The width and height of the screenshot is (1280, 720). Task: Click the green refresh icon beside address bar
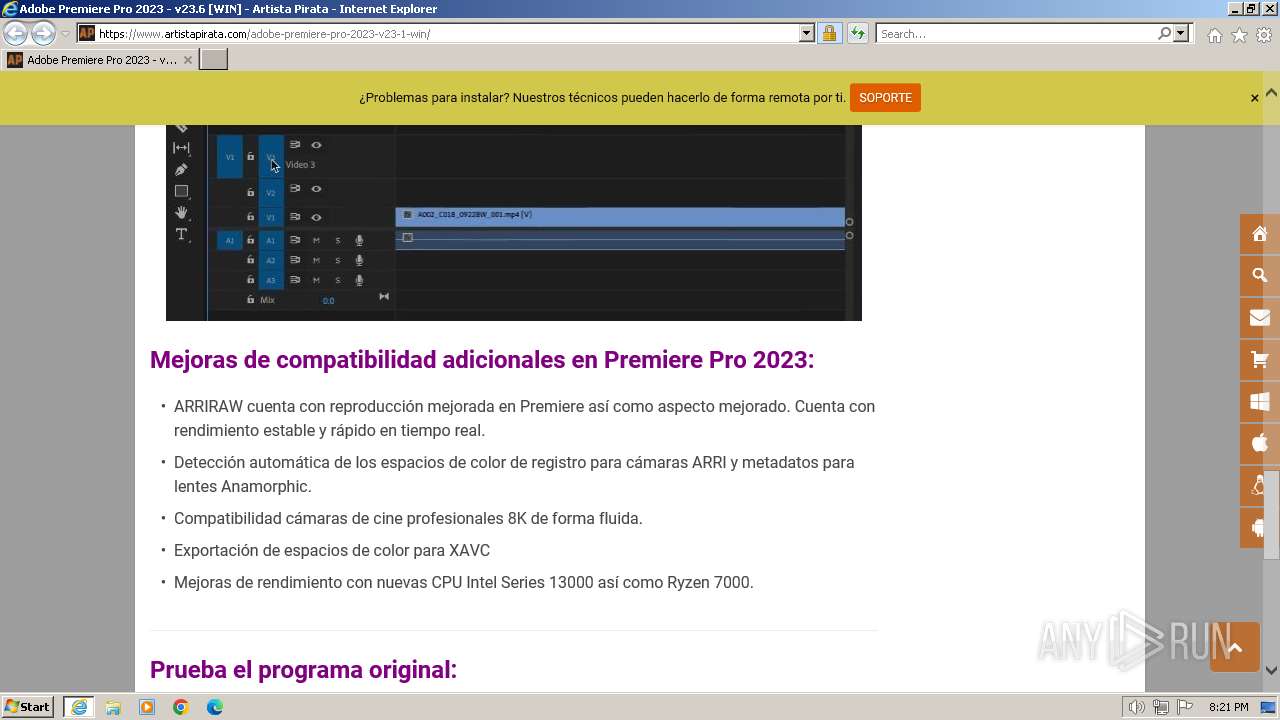[857, 33]
